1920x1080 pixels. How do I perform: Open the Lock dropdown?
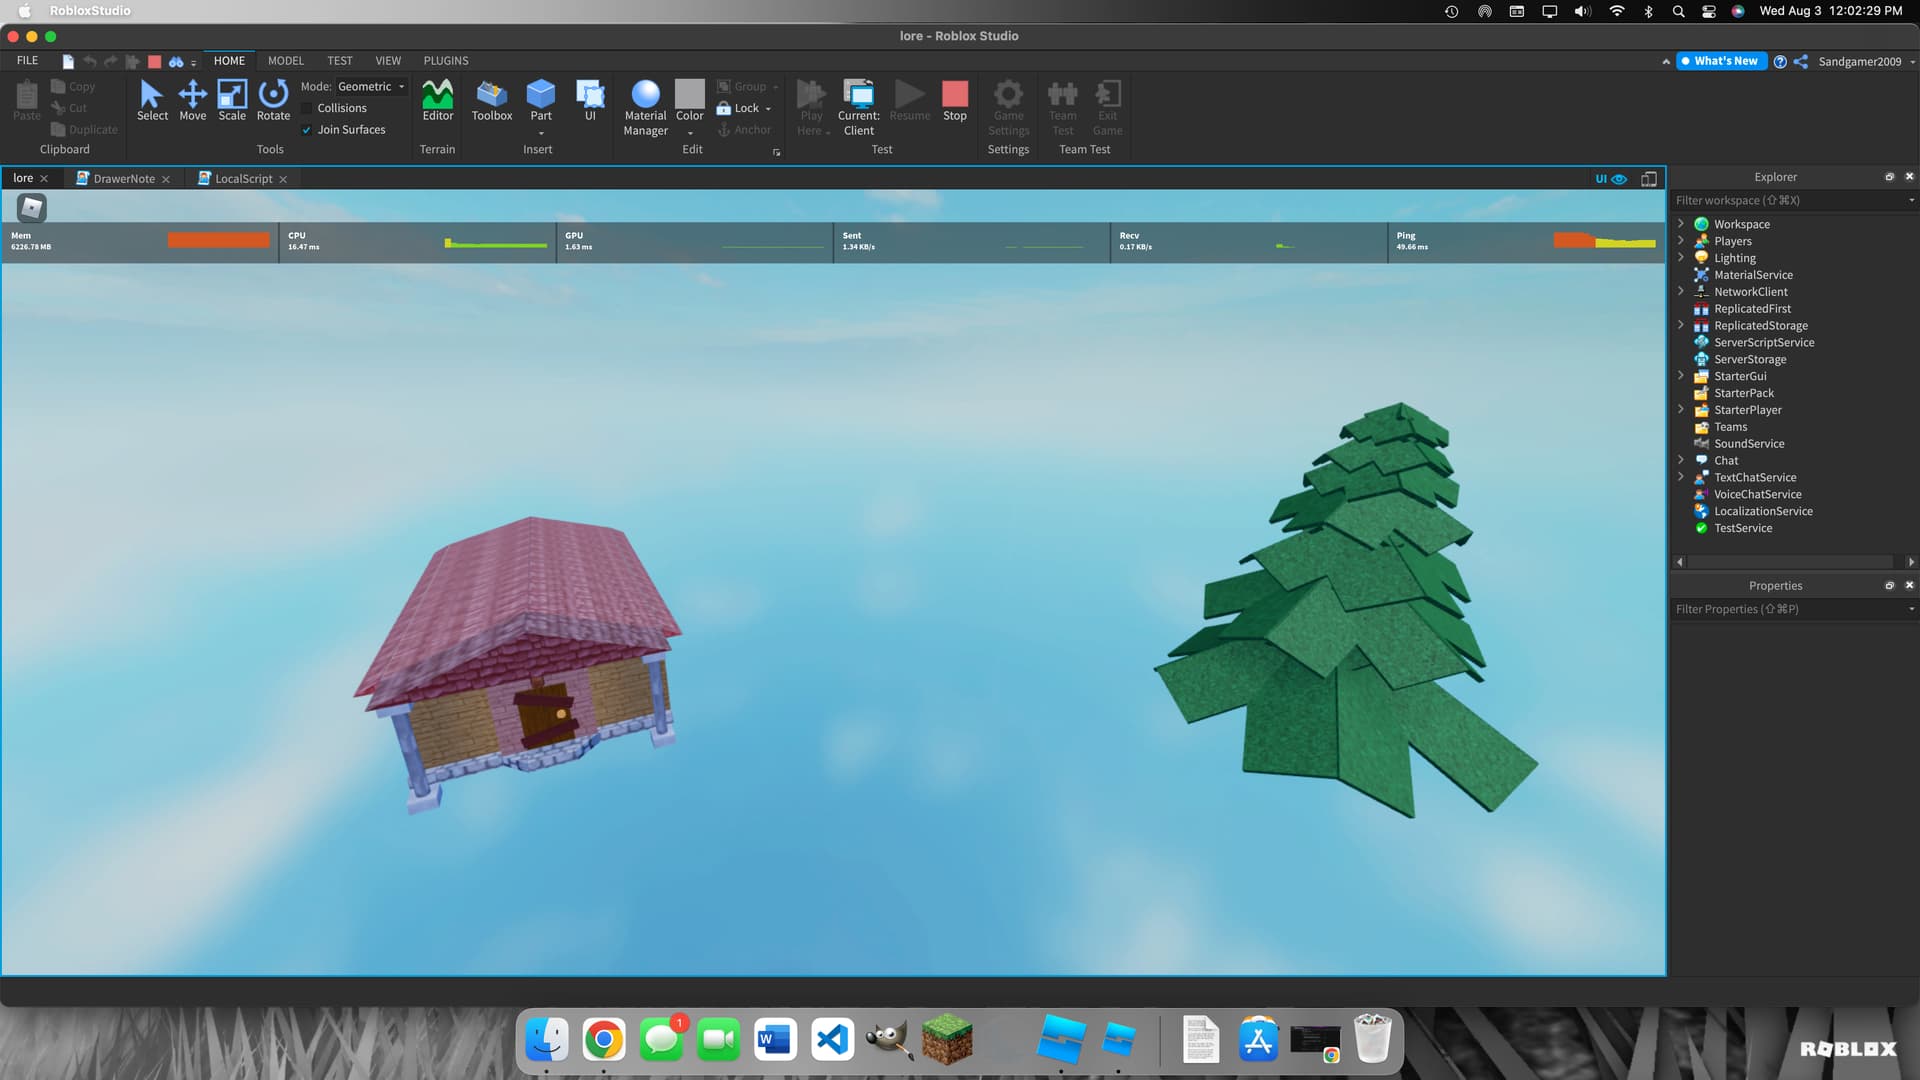pyautogui.click(x=768, y=108)
